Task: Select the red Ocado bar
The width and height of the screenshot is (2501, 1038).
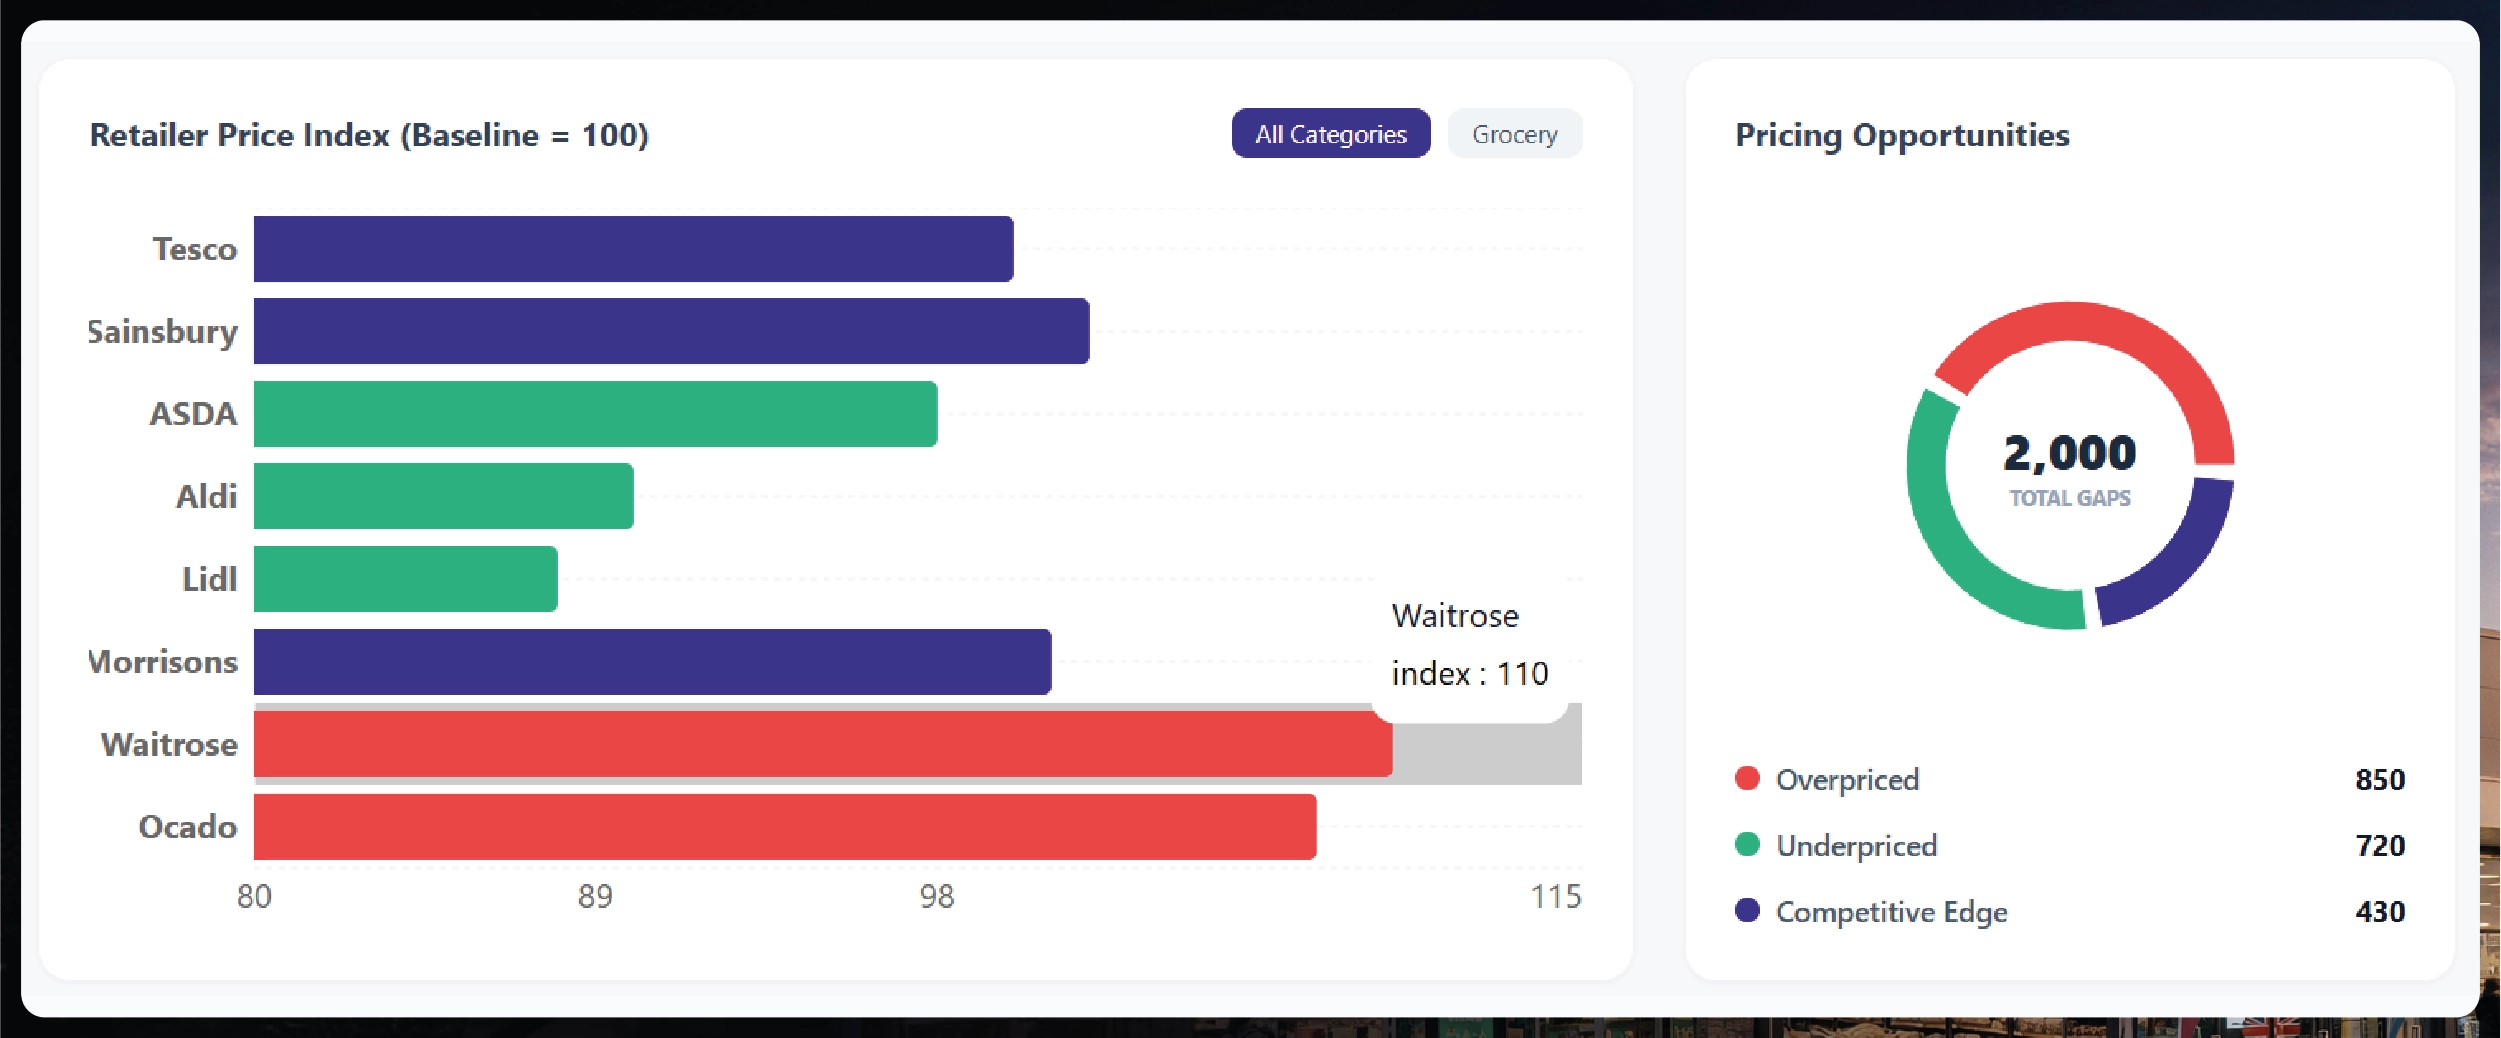Action: click(x=784, y=827)
